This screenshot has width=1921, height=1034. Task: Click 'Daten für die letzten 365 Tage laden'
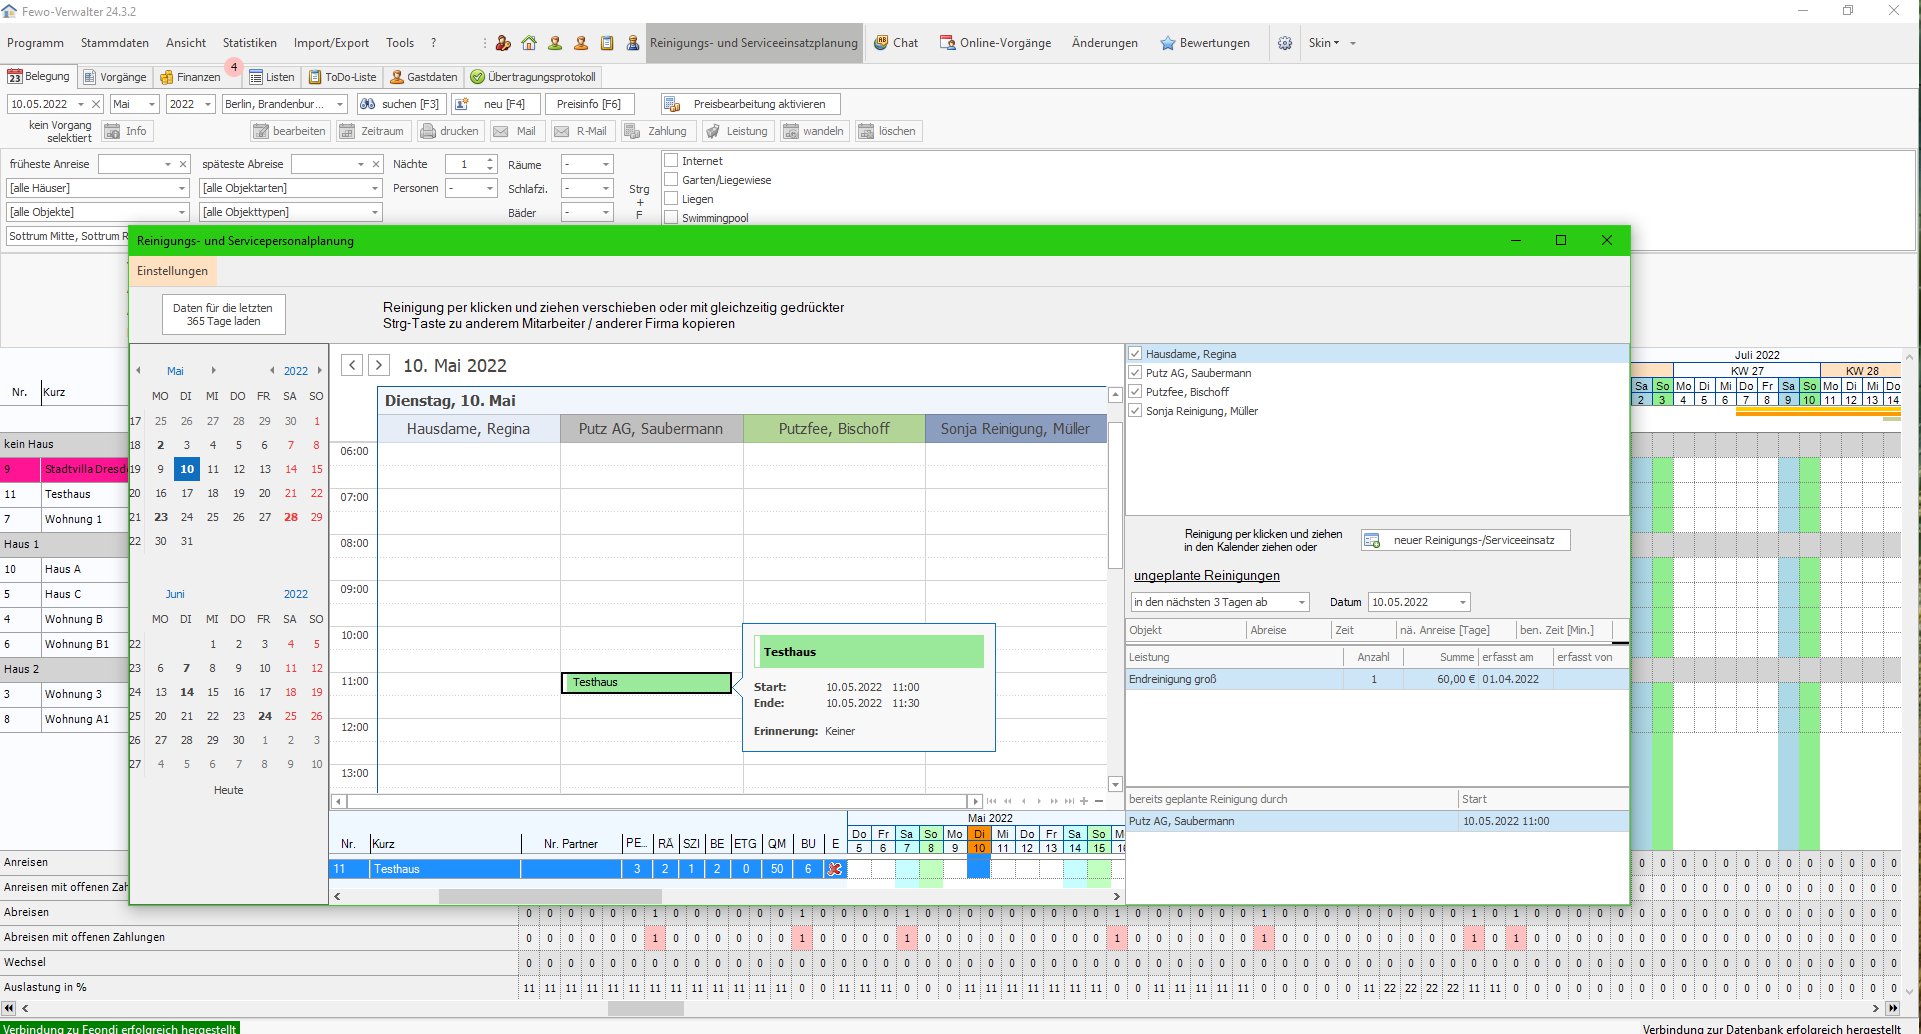point(223,314)
